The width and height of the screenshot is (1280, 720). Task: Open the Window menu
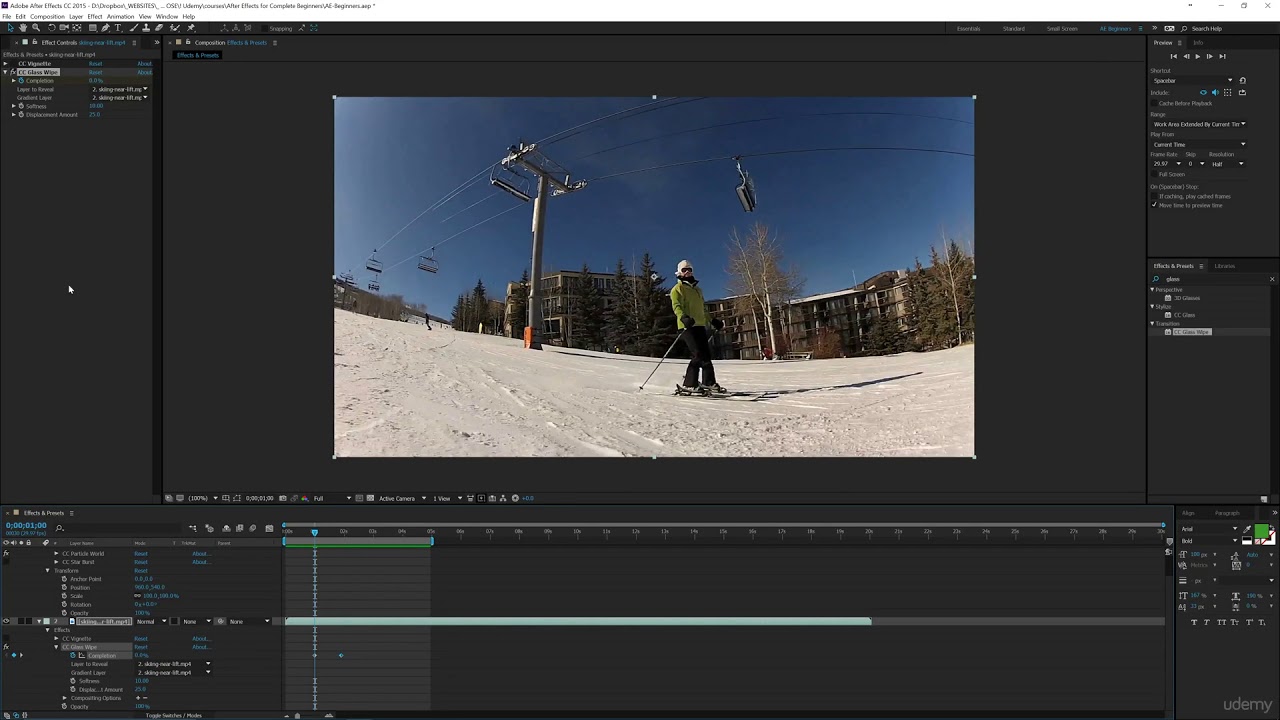(x=167, y=16)
